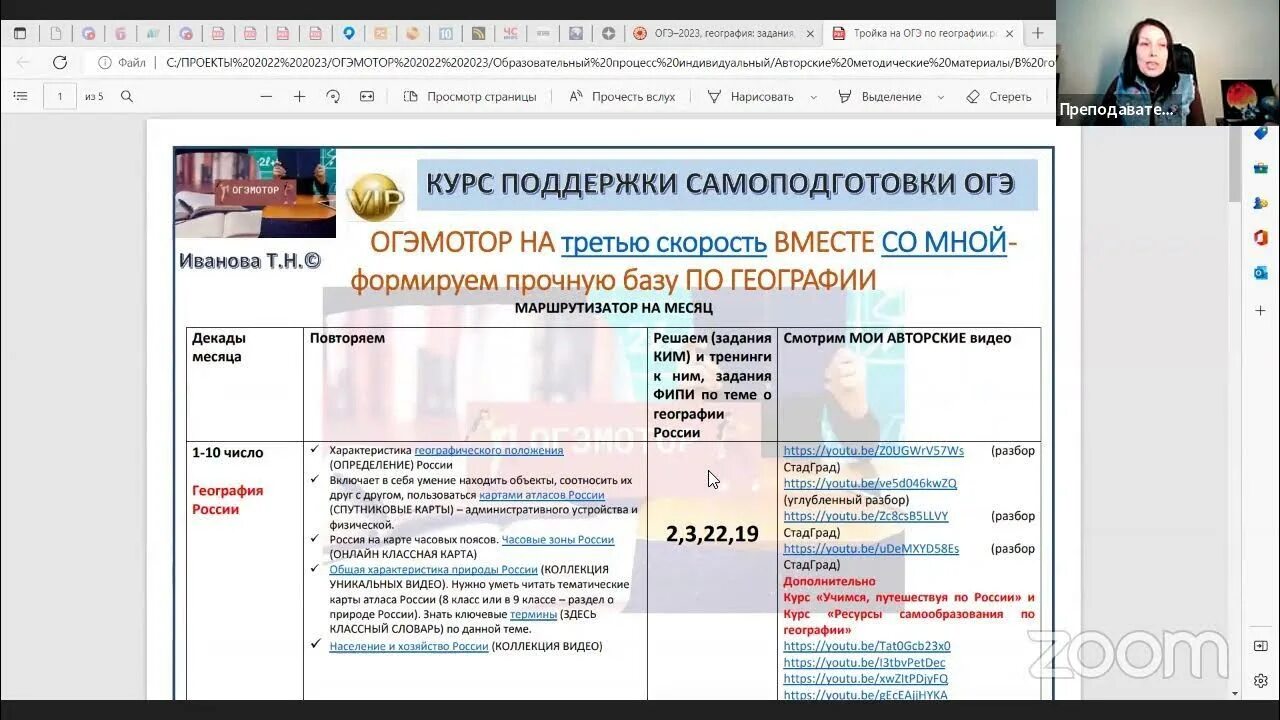The image size is (1280, 720).
Task: Hide the Edge sidebar panel icon
Action: (1260, 646)
